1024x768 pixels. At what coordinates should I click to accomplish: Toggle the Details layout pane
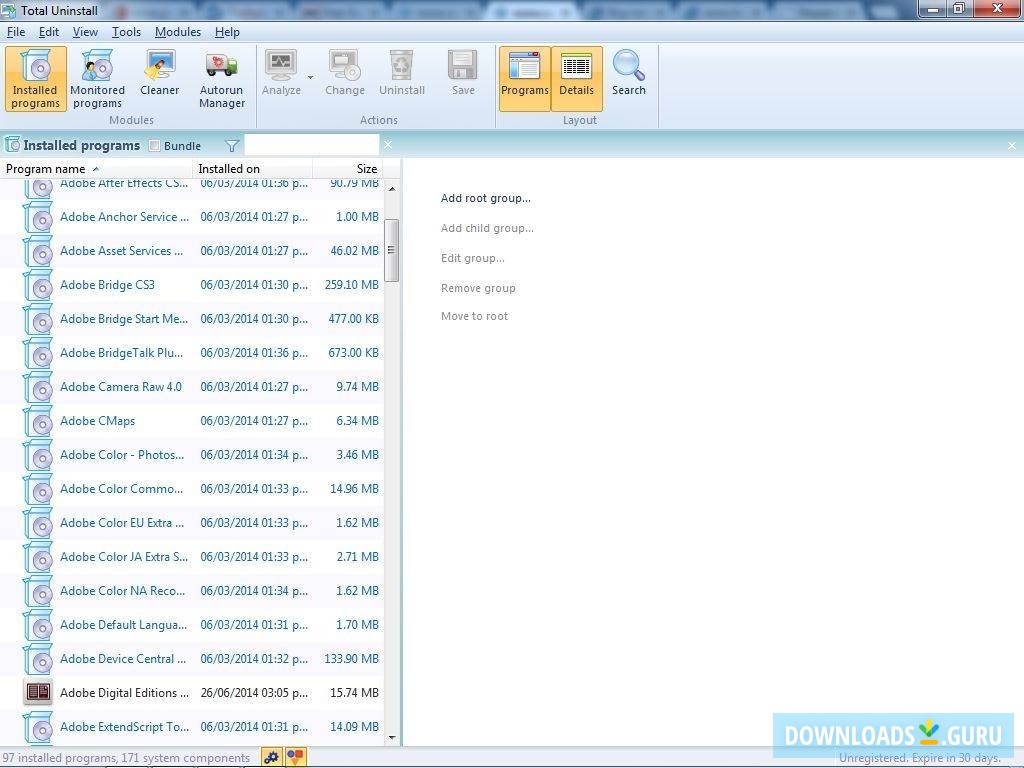pyautogui.click(x=577, y=78)
